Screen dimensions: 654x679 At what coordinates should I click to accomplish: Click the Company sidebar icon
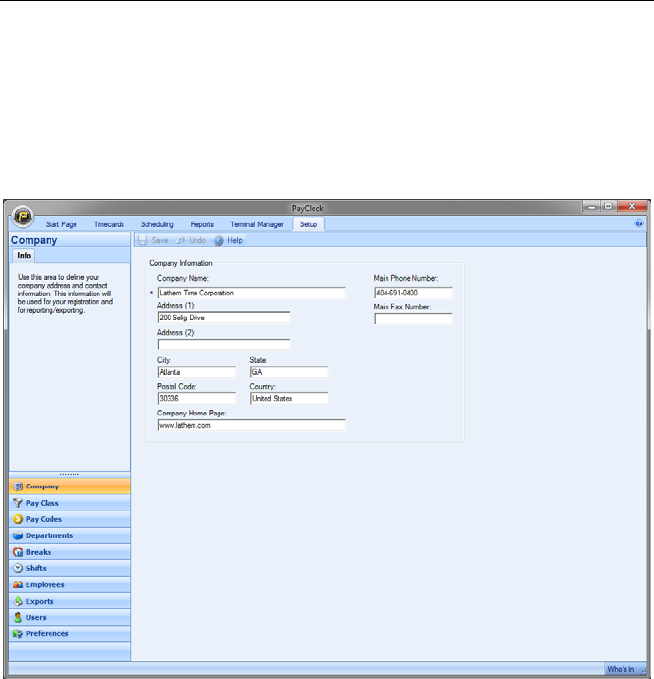click(x=18, y=486)
